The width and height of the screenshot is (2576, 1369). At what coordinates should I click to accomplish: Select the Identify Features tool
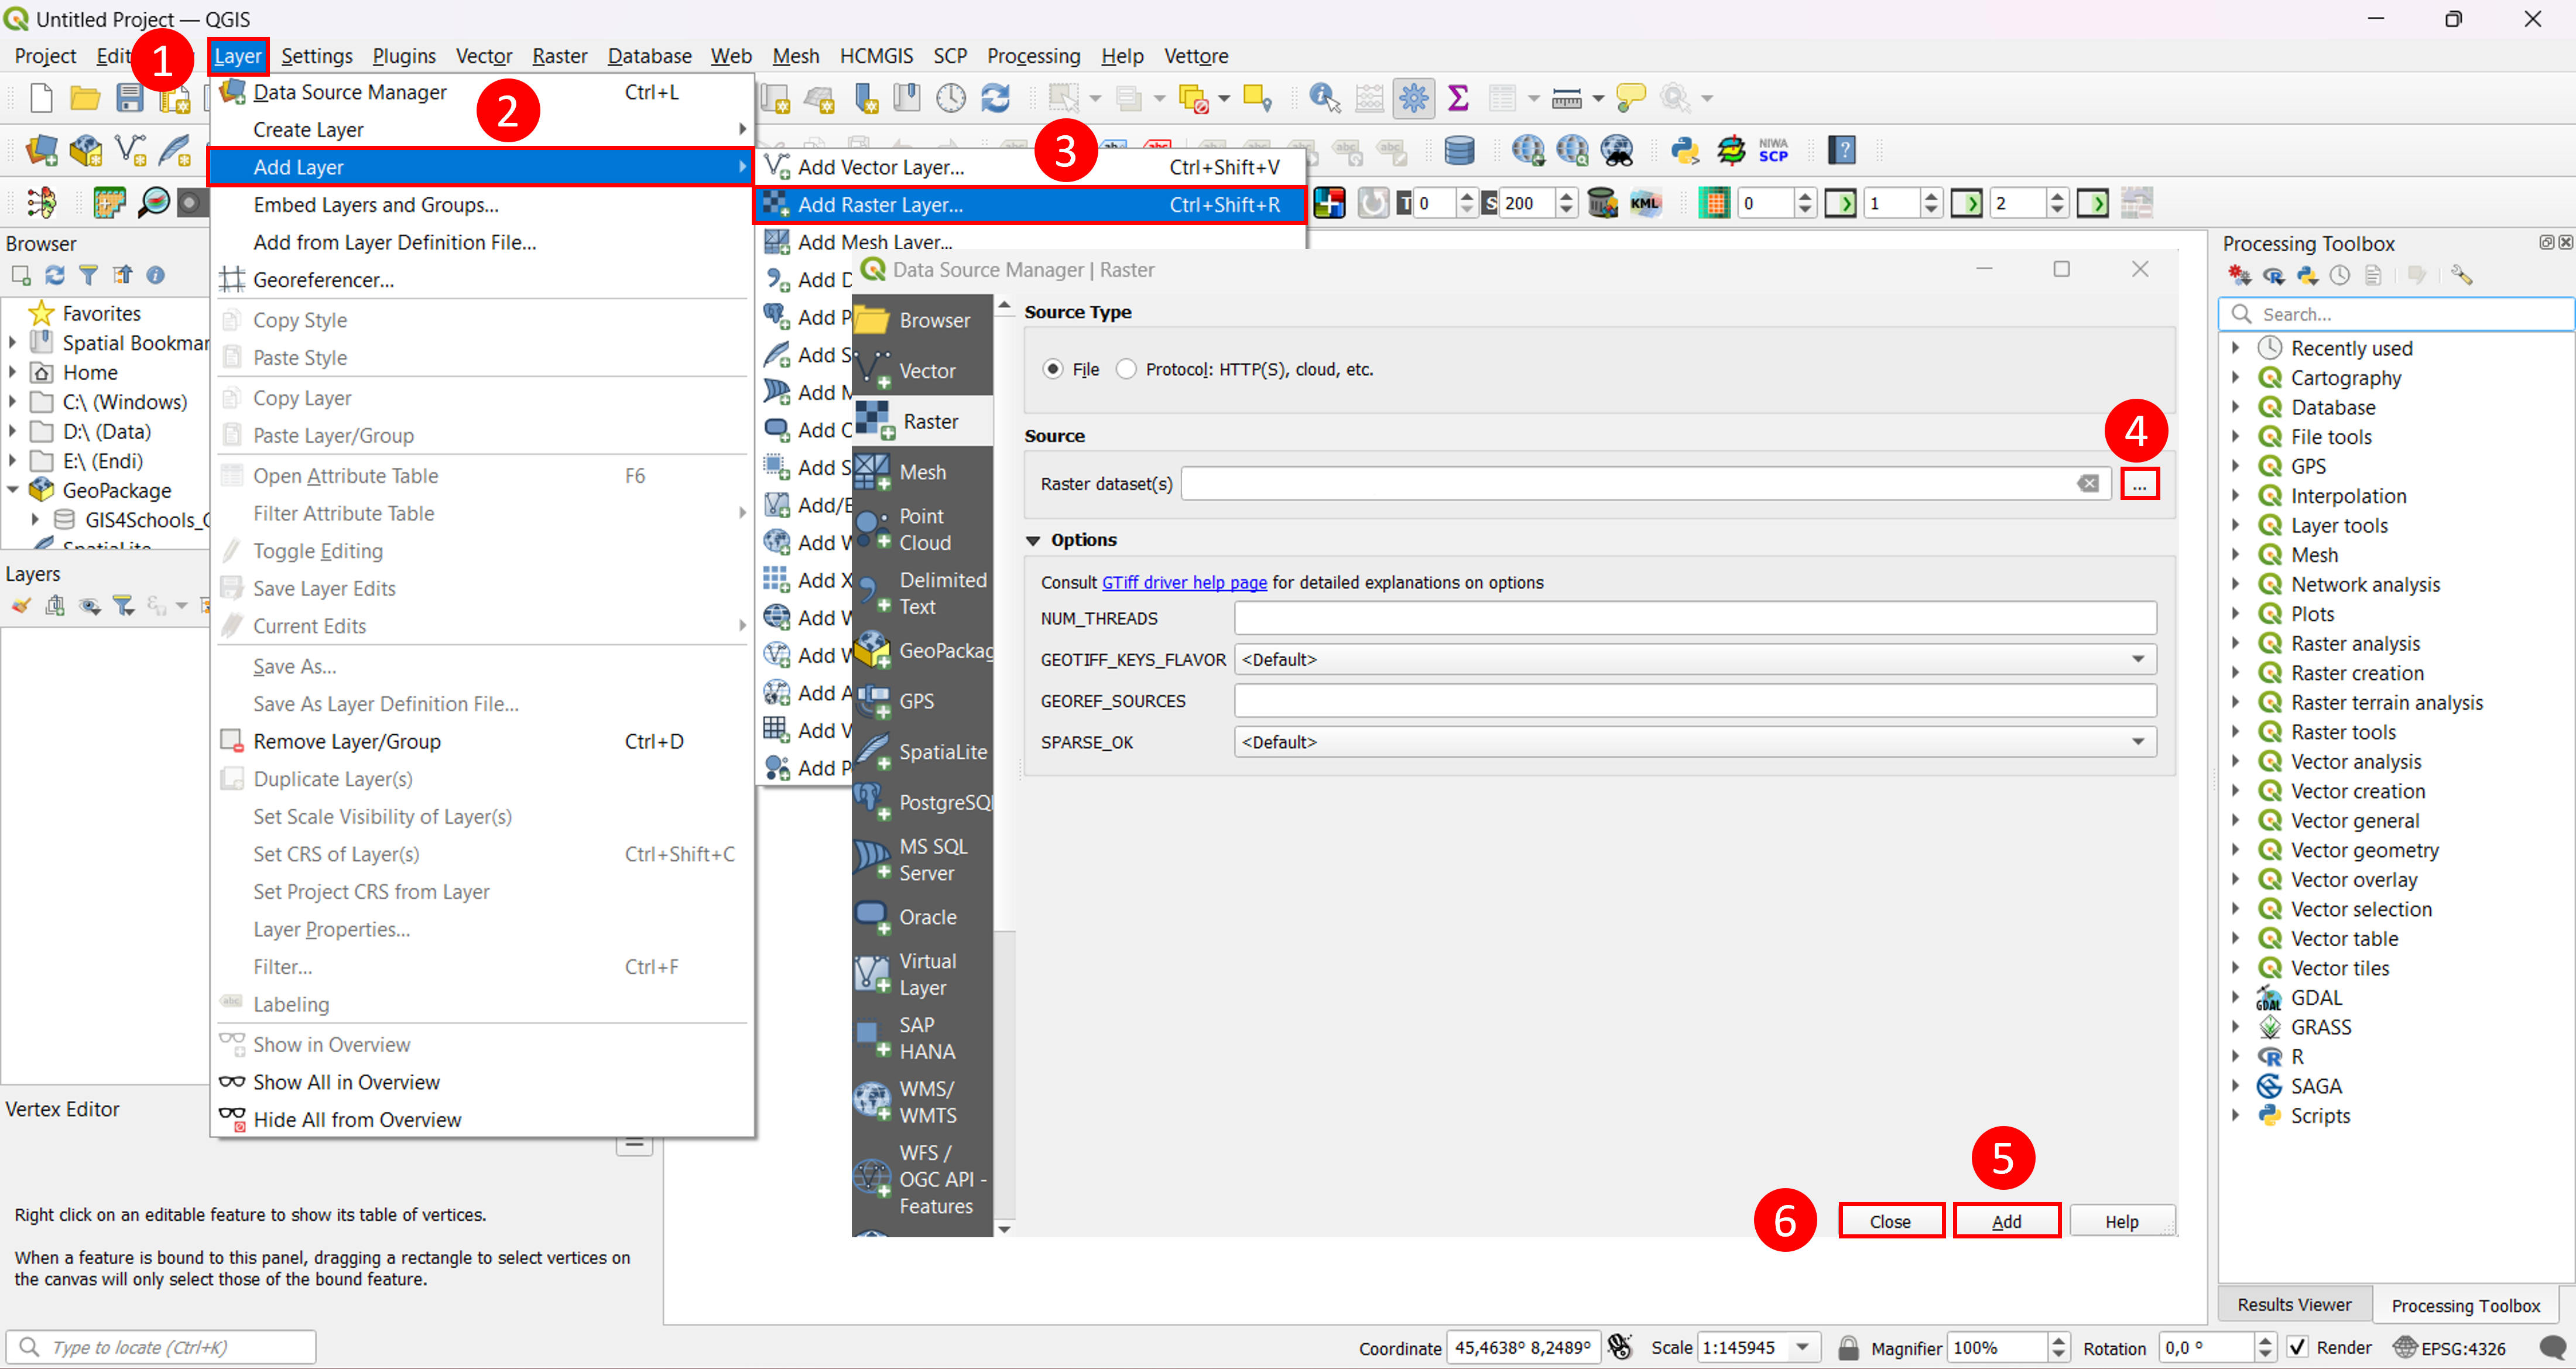(1324, 98)
